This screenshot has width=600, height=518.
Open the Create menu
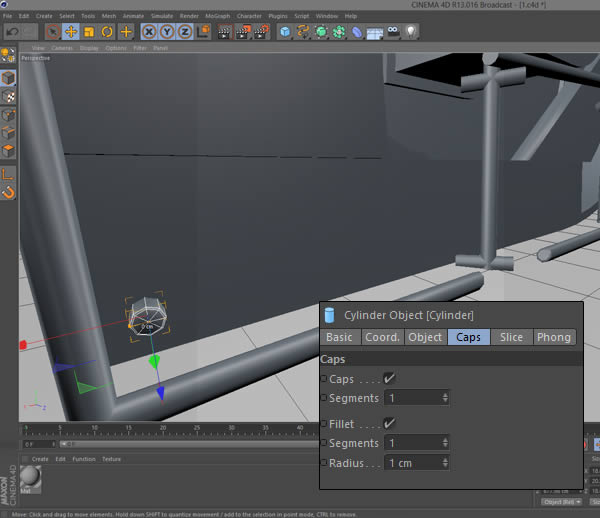44,16
